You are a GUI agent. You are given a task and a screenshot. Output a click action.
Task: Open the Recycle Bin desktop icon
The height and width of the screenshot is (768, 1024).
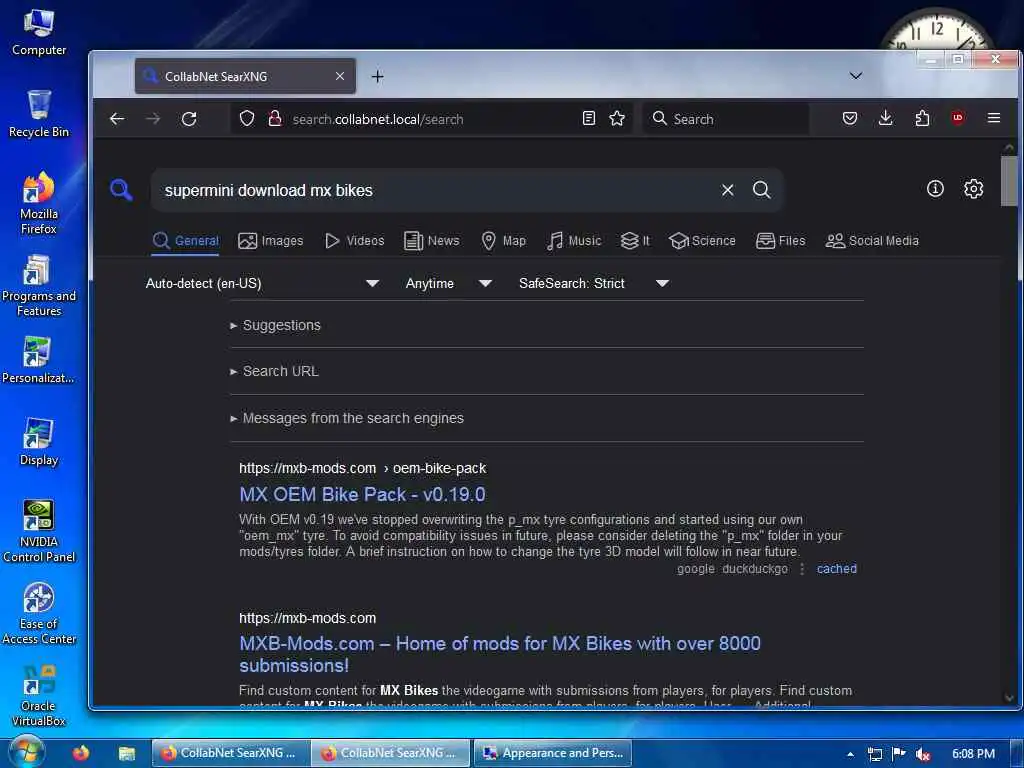click(x=39, y=114)
